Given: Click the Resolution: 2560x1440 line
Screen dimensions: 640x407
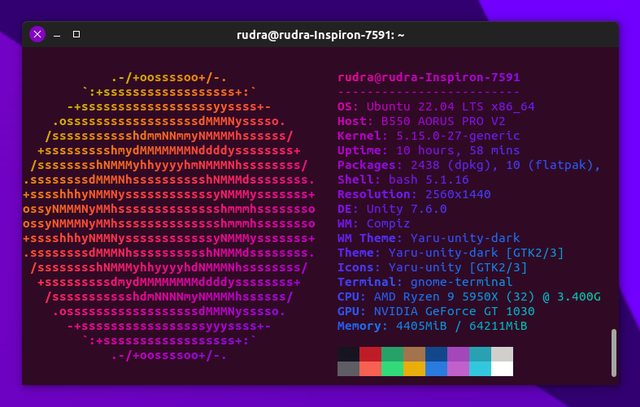Looking at the screenshot, I should click(414, 194).
